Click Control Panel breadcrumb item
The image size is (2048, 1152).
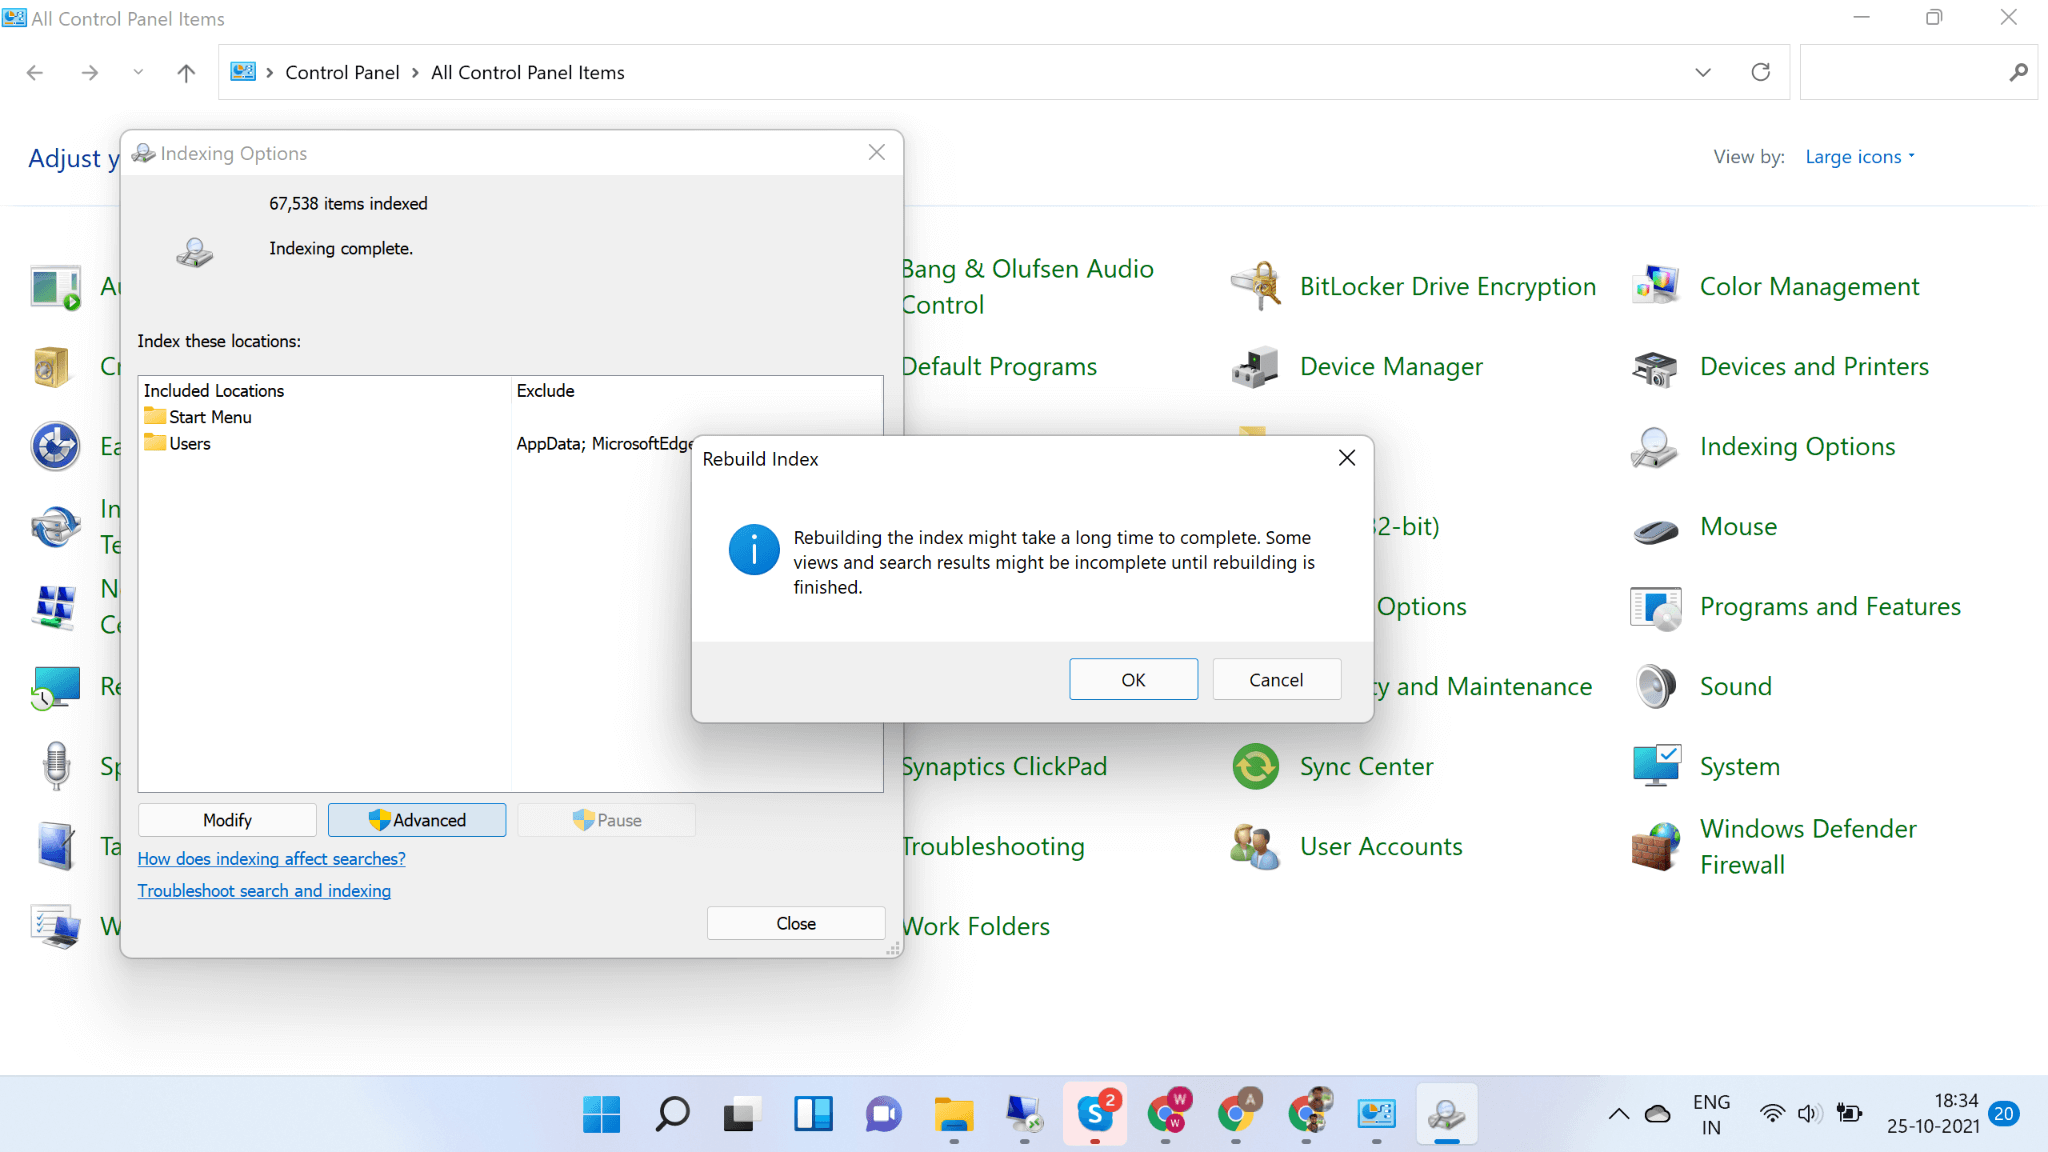click(x=342, y=72)
